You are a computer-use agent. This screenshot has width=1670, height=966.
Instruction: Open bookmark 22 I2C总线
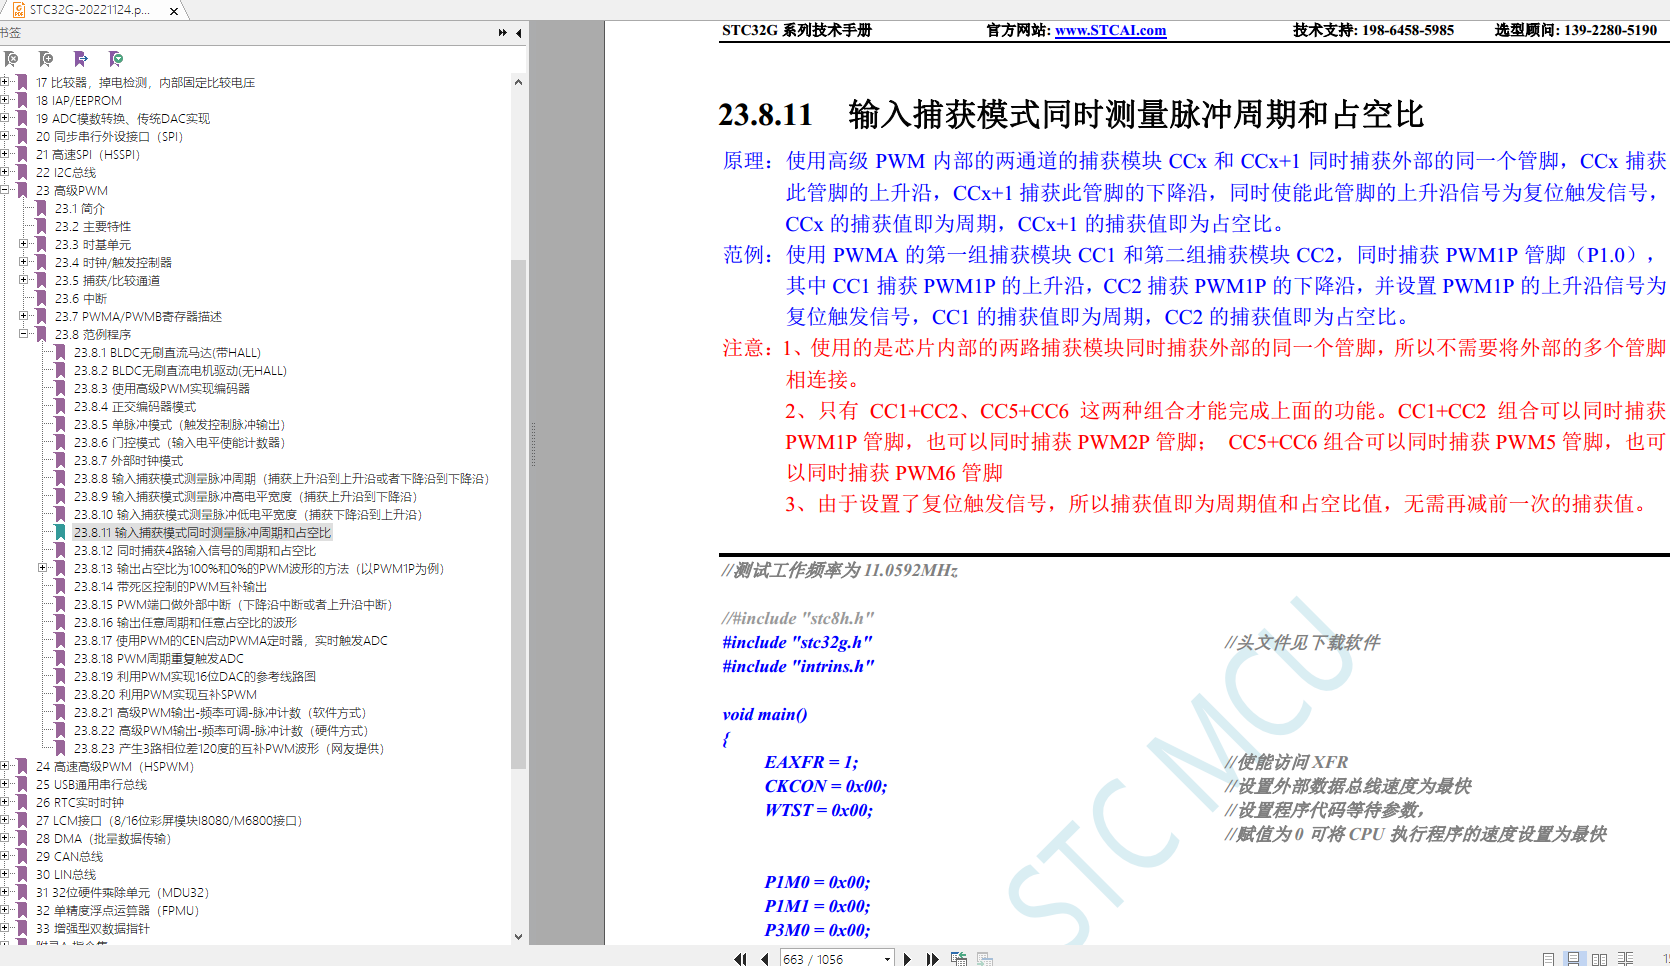pyautogui.click(x=66, y=173)
